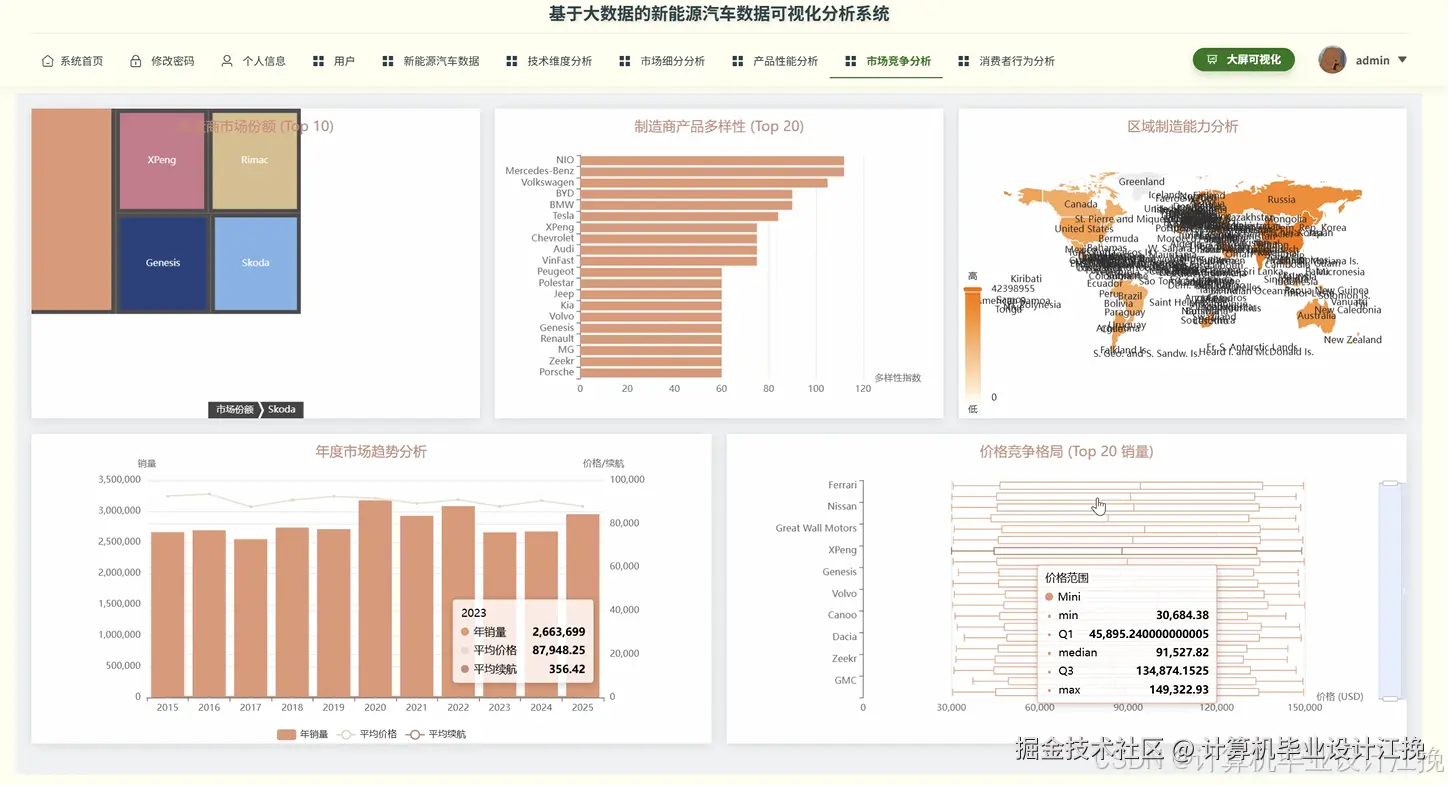
Task: Click the grid icon beside 产品性能分析
Action: (x=738, y=61)
